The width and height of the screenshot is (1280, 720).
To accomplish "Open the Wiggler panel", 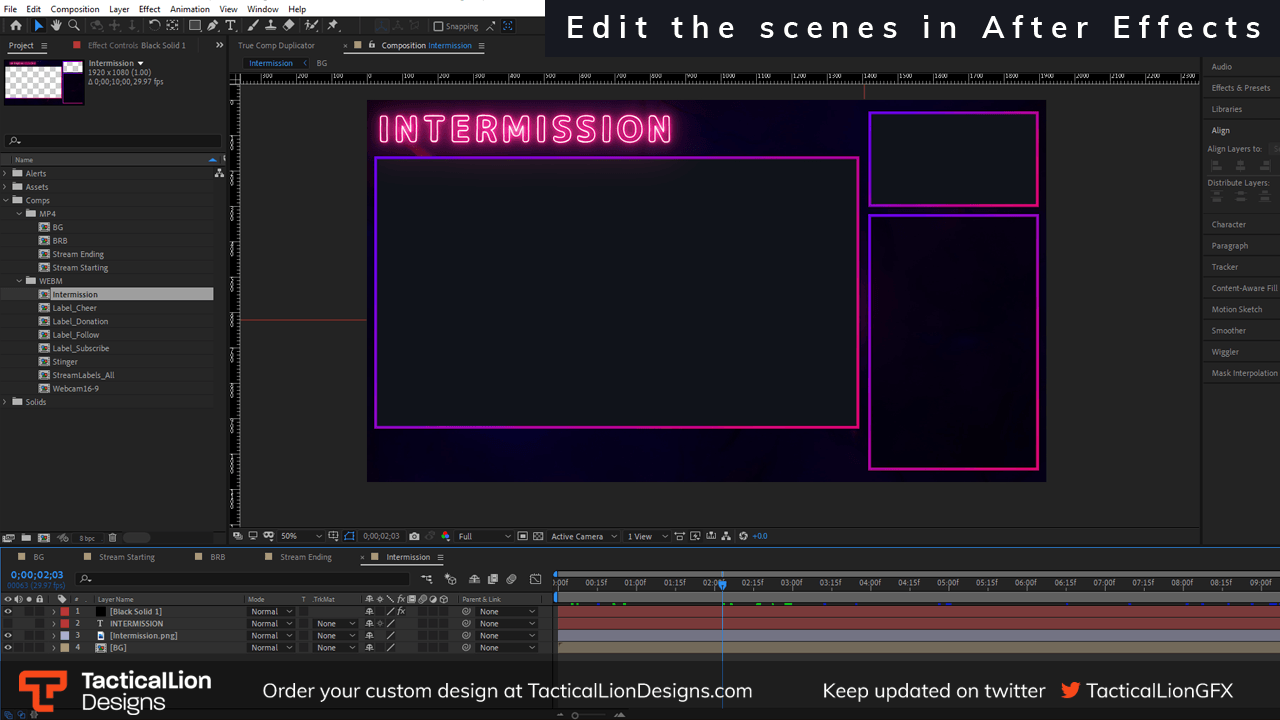I will (x=1225, y=352).
